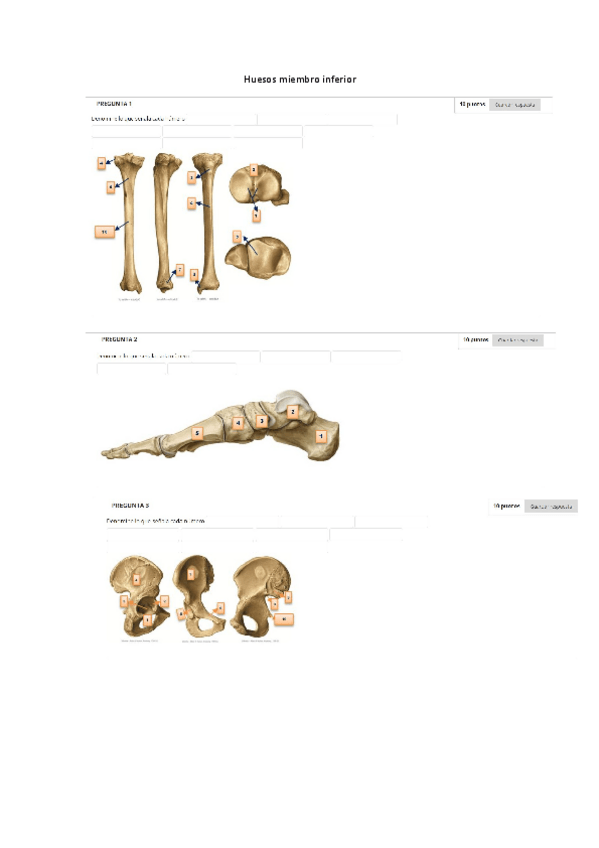This screenshot has height=848, width=599.
Task: Click the PREGUNTA 3 heading
Action: (130, 506)
